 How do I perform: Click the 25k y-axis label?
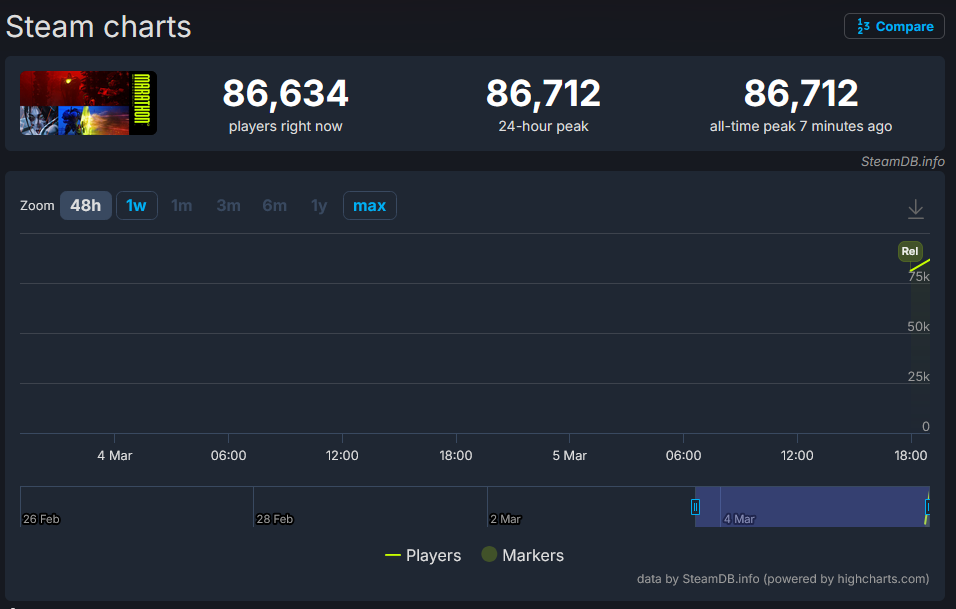(x=918, y=377)
